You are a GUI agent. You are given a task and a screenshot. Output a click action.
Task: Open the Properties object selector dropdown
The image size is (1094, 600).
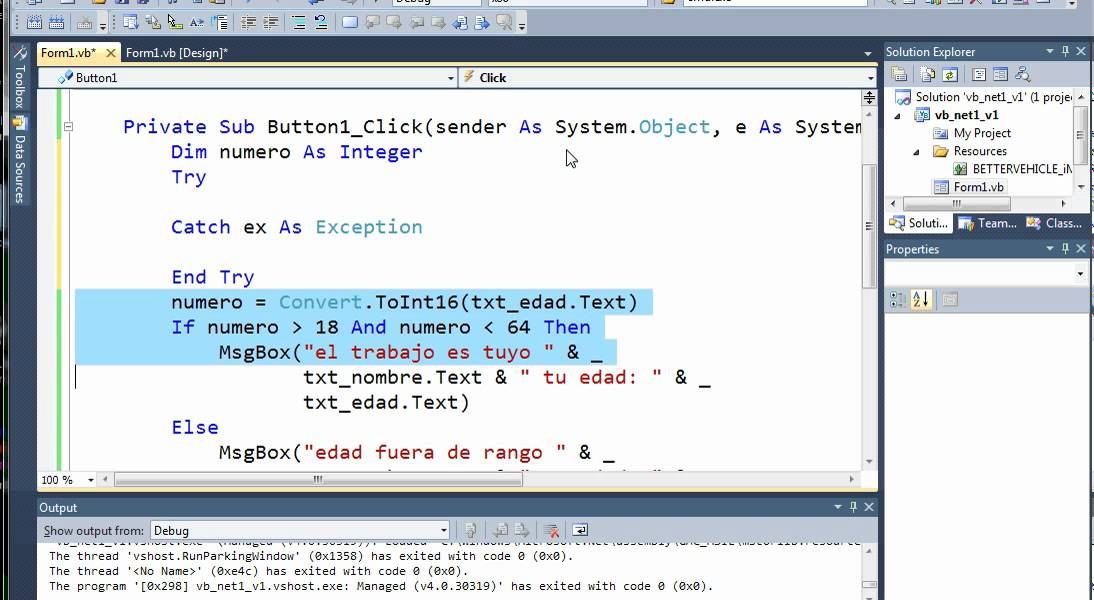click(1080, 273)
